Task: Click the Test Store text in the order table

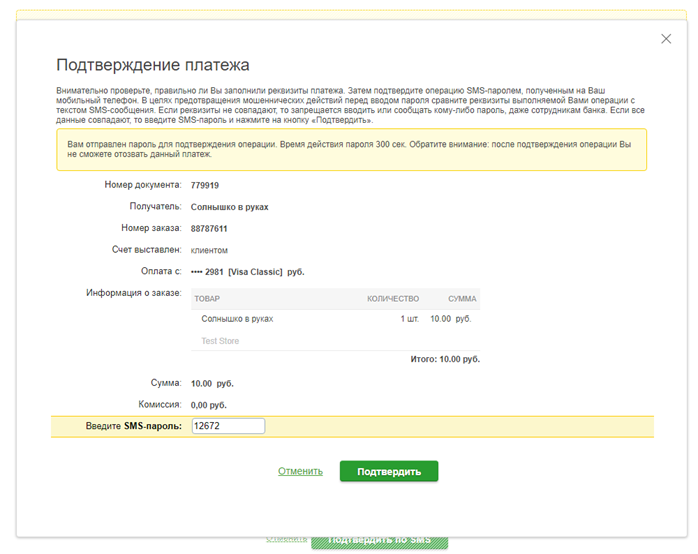Action: 220,341
